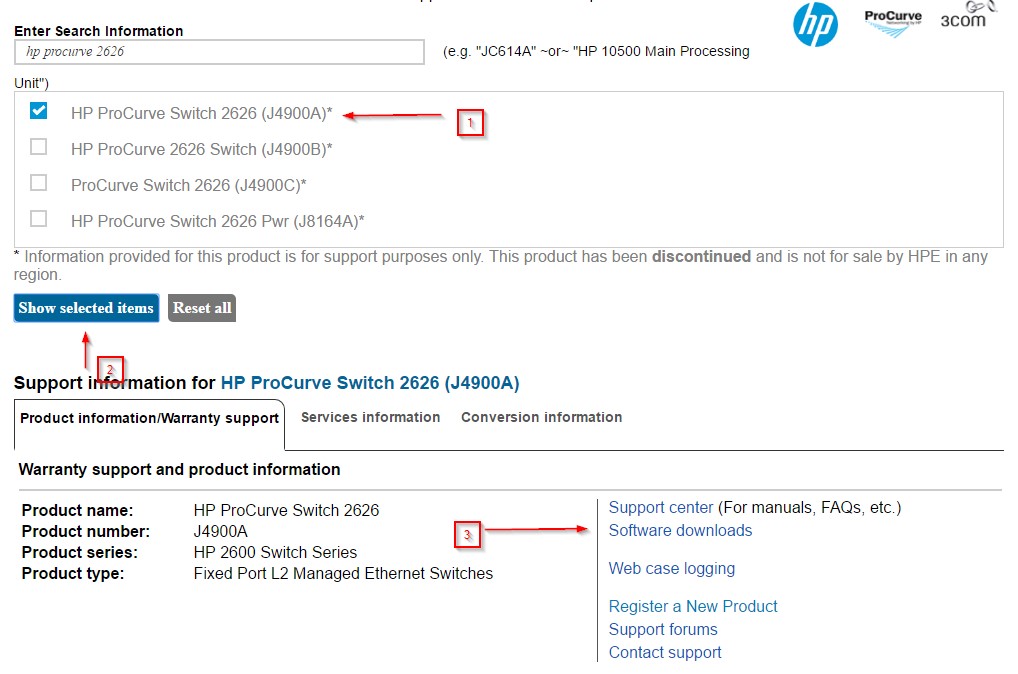Click the Show selected items button
This screenshot has width=1018, height=674.
(x=86, y=308)
